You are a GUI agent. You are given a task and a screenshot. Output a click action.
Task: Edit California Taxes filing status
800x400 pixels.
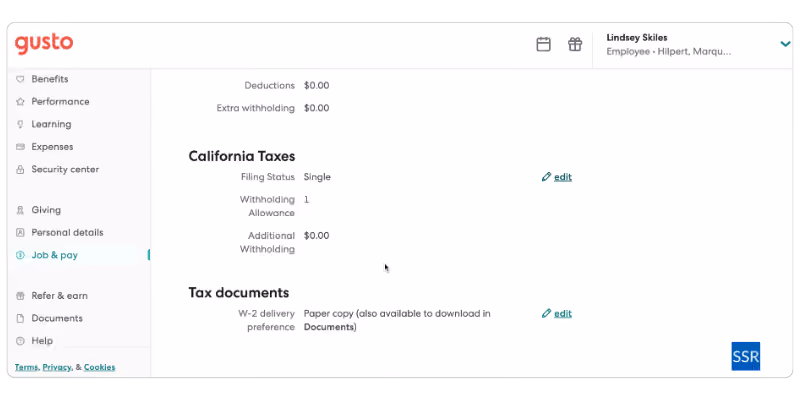[x=563, y=177]
